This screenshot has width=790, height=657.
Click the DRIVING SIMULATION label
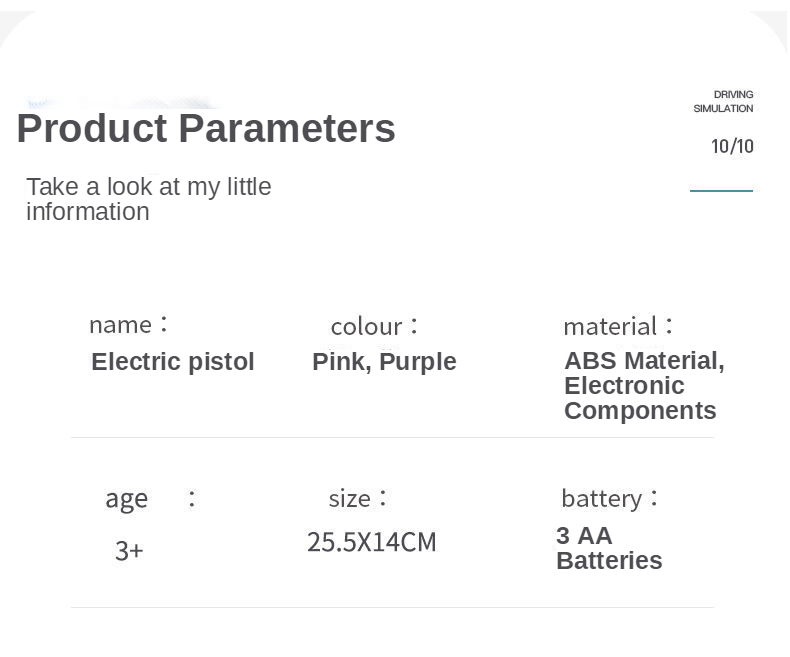(x=723, y=101)
